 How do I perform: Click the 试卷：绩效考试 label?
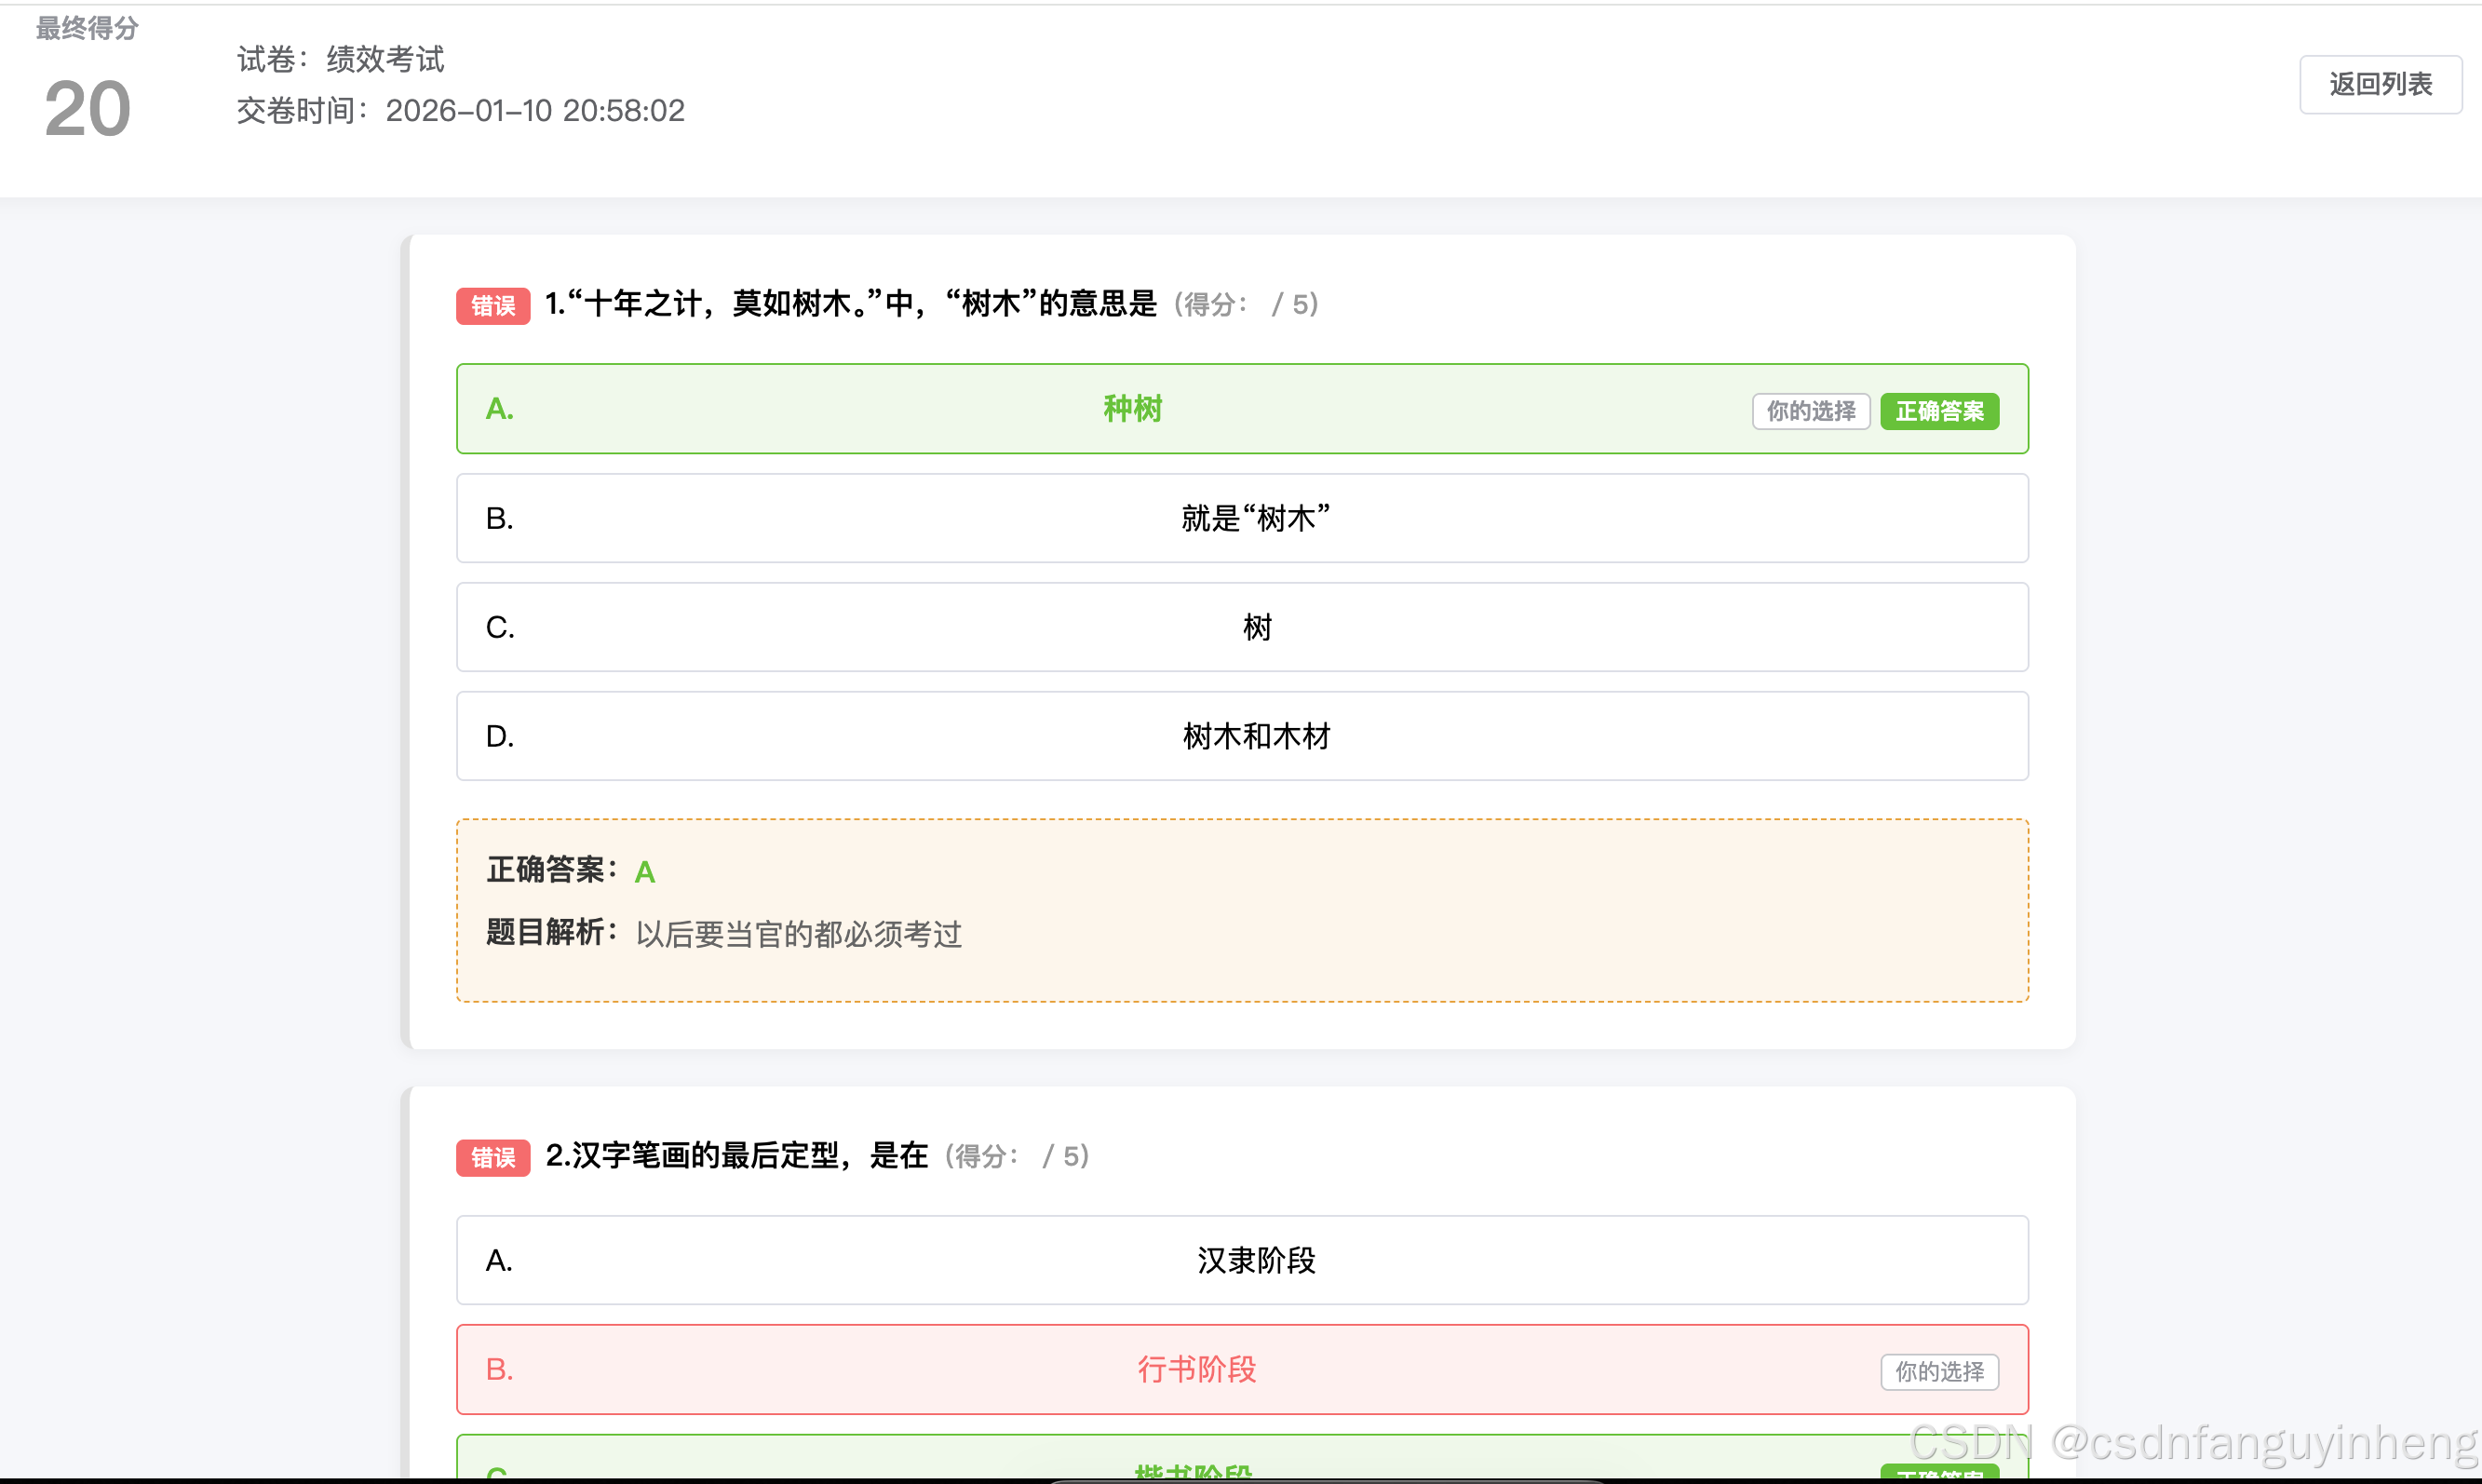[340, 59]
